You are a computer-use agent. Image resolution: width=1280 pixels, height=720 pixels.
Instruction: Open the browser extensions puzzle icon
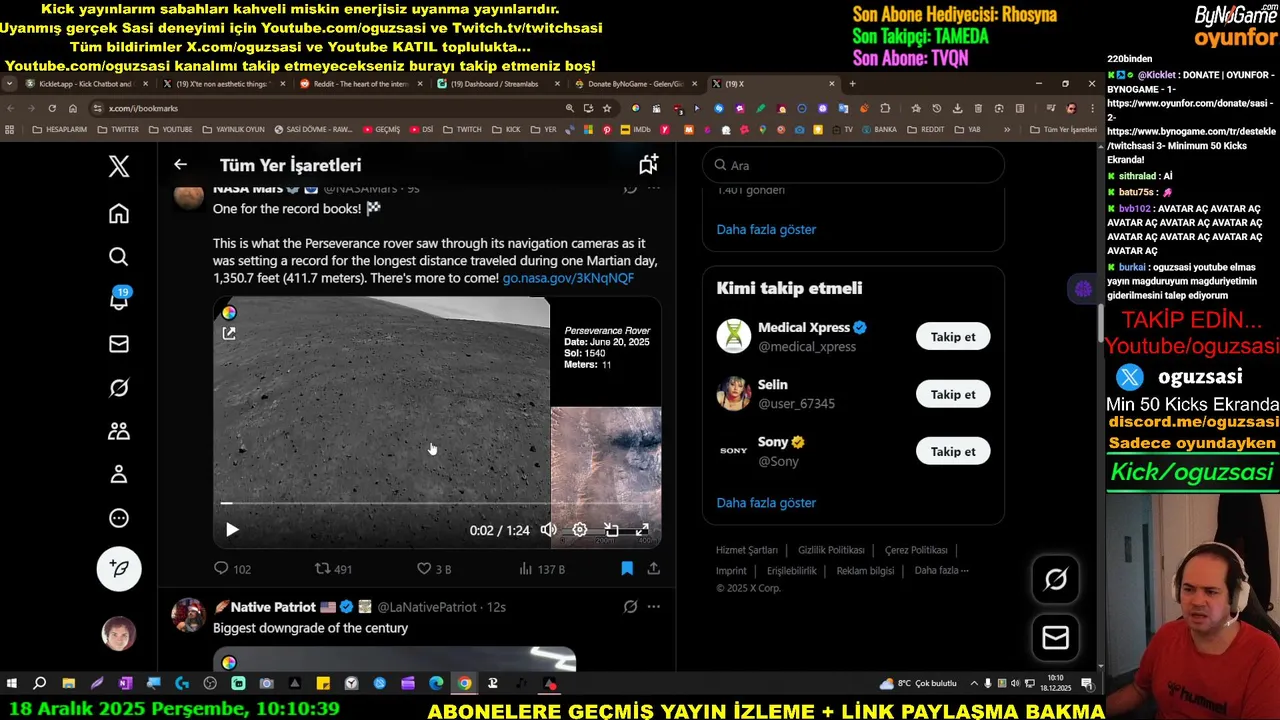885,108
